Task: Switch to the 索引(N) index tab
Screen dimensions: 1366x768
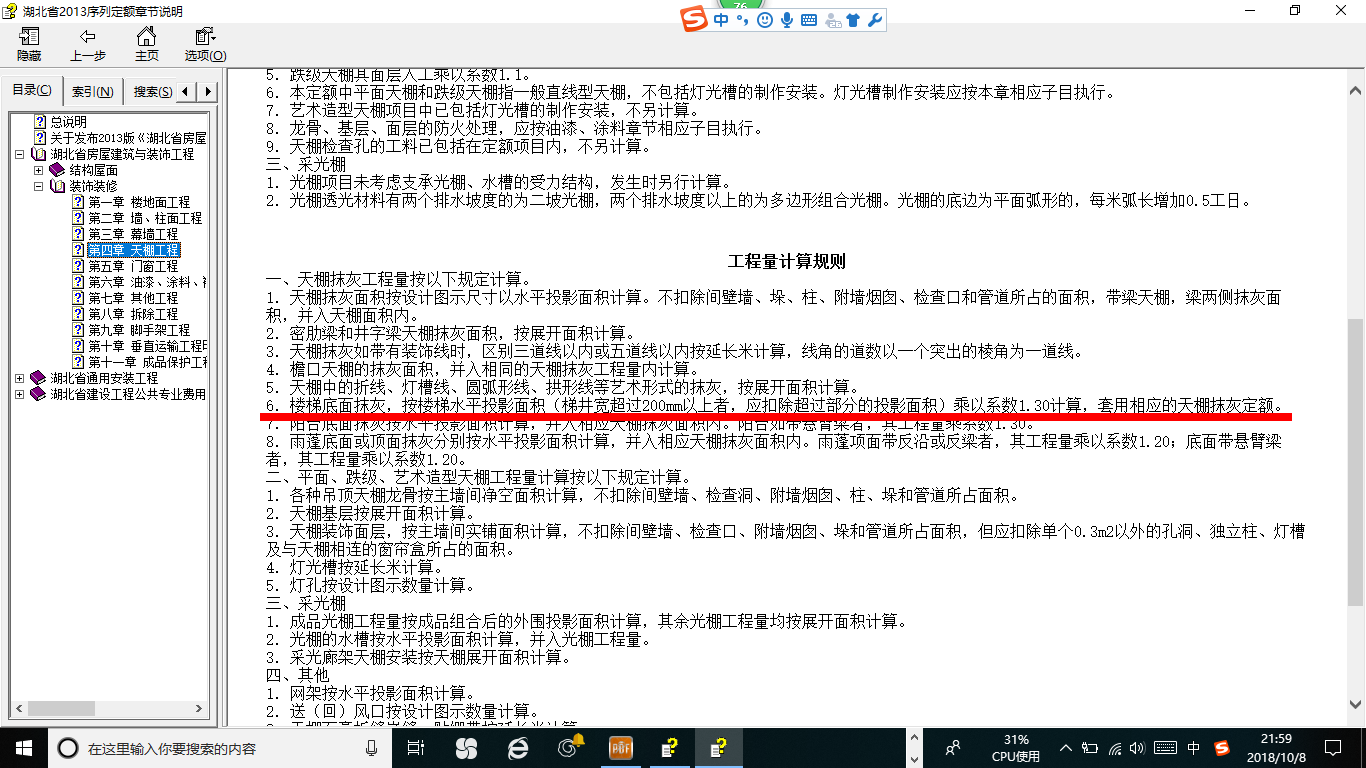Action: [92, 92]
